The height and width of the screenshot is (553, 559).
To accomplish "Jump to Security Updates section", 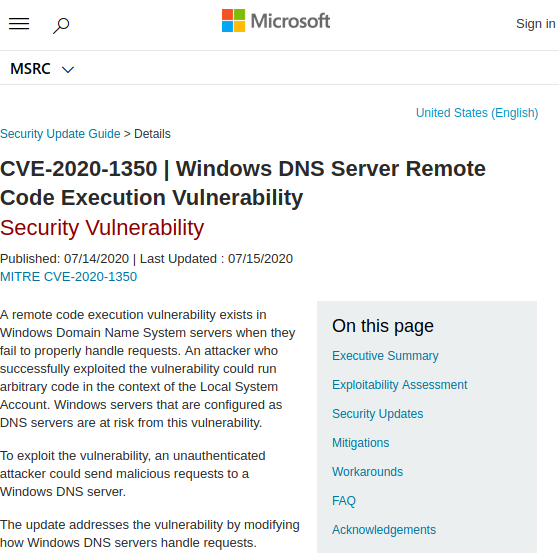I will pyautogui.click(x=378, y=414).
